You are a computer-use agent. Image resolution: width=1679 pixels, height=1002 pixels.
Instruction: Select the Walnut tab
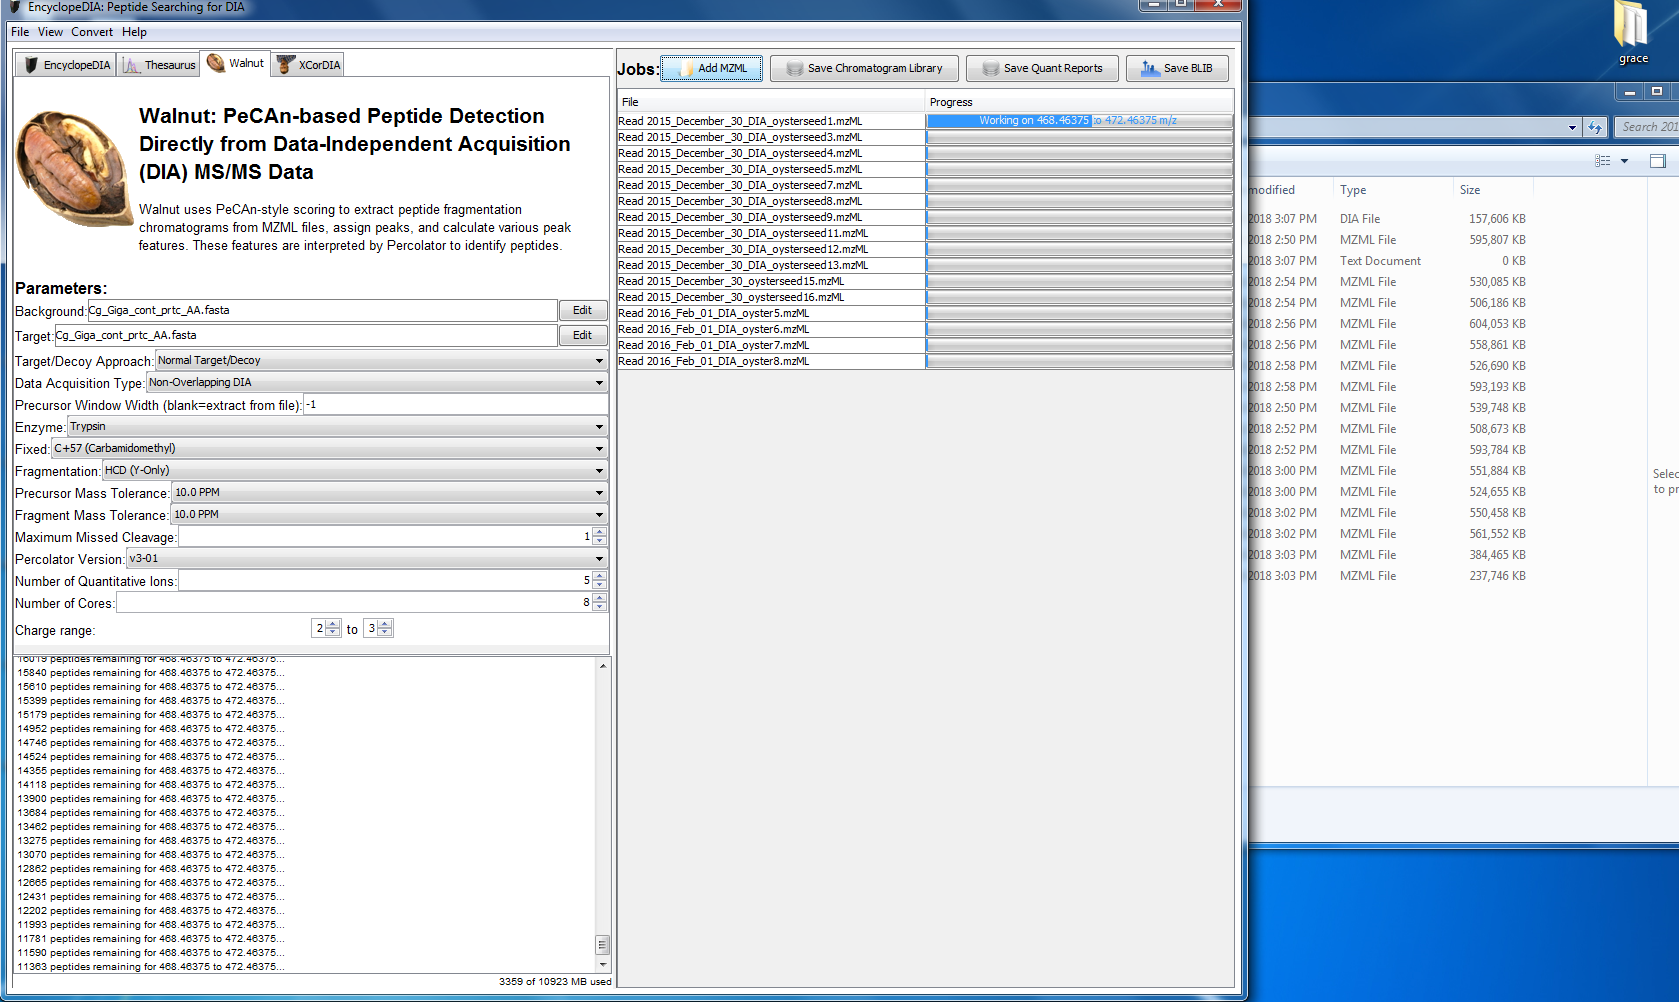click(236, 63)
